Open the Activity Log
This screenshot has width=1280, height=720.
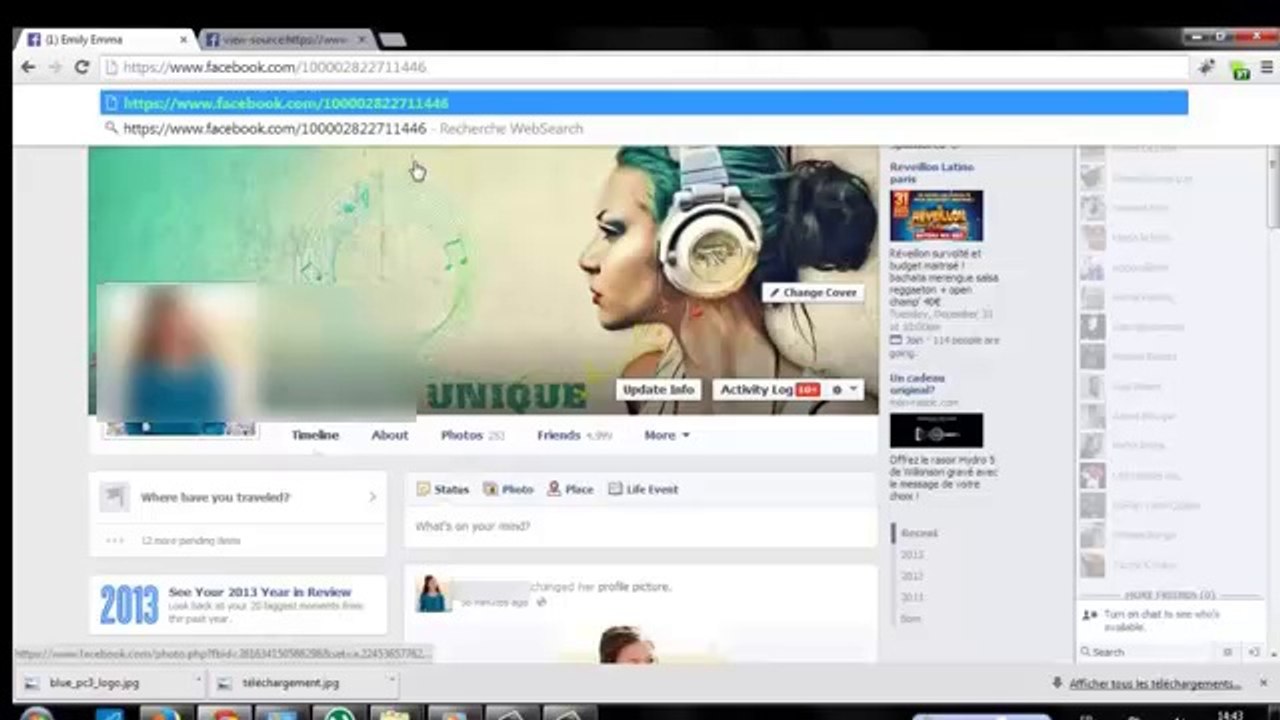click(x=768, y=389)
